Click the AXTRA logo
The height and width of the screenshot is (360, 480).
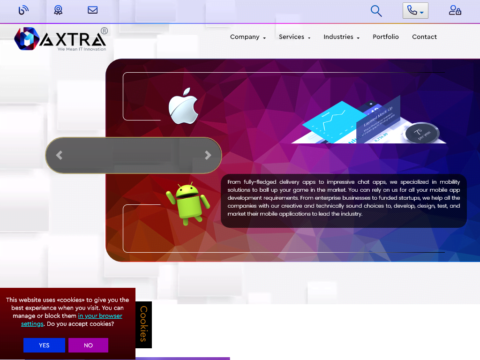pos(61,39)
